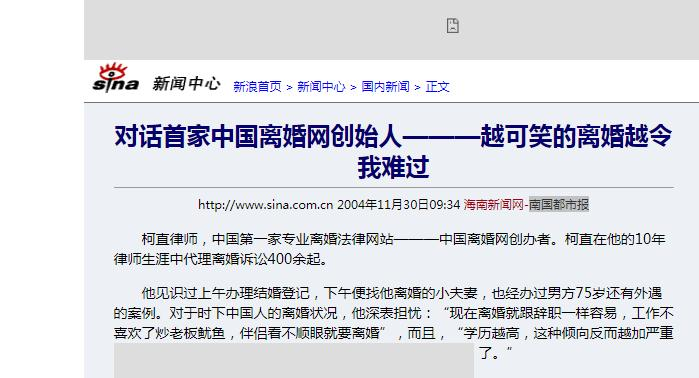Click the http://www.sina.com.cn URL text
The width and height of the screenshot is (699, 378).
266,205
